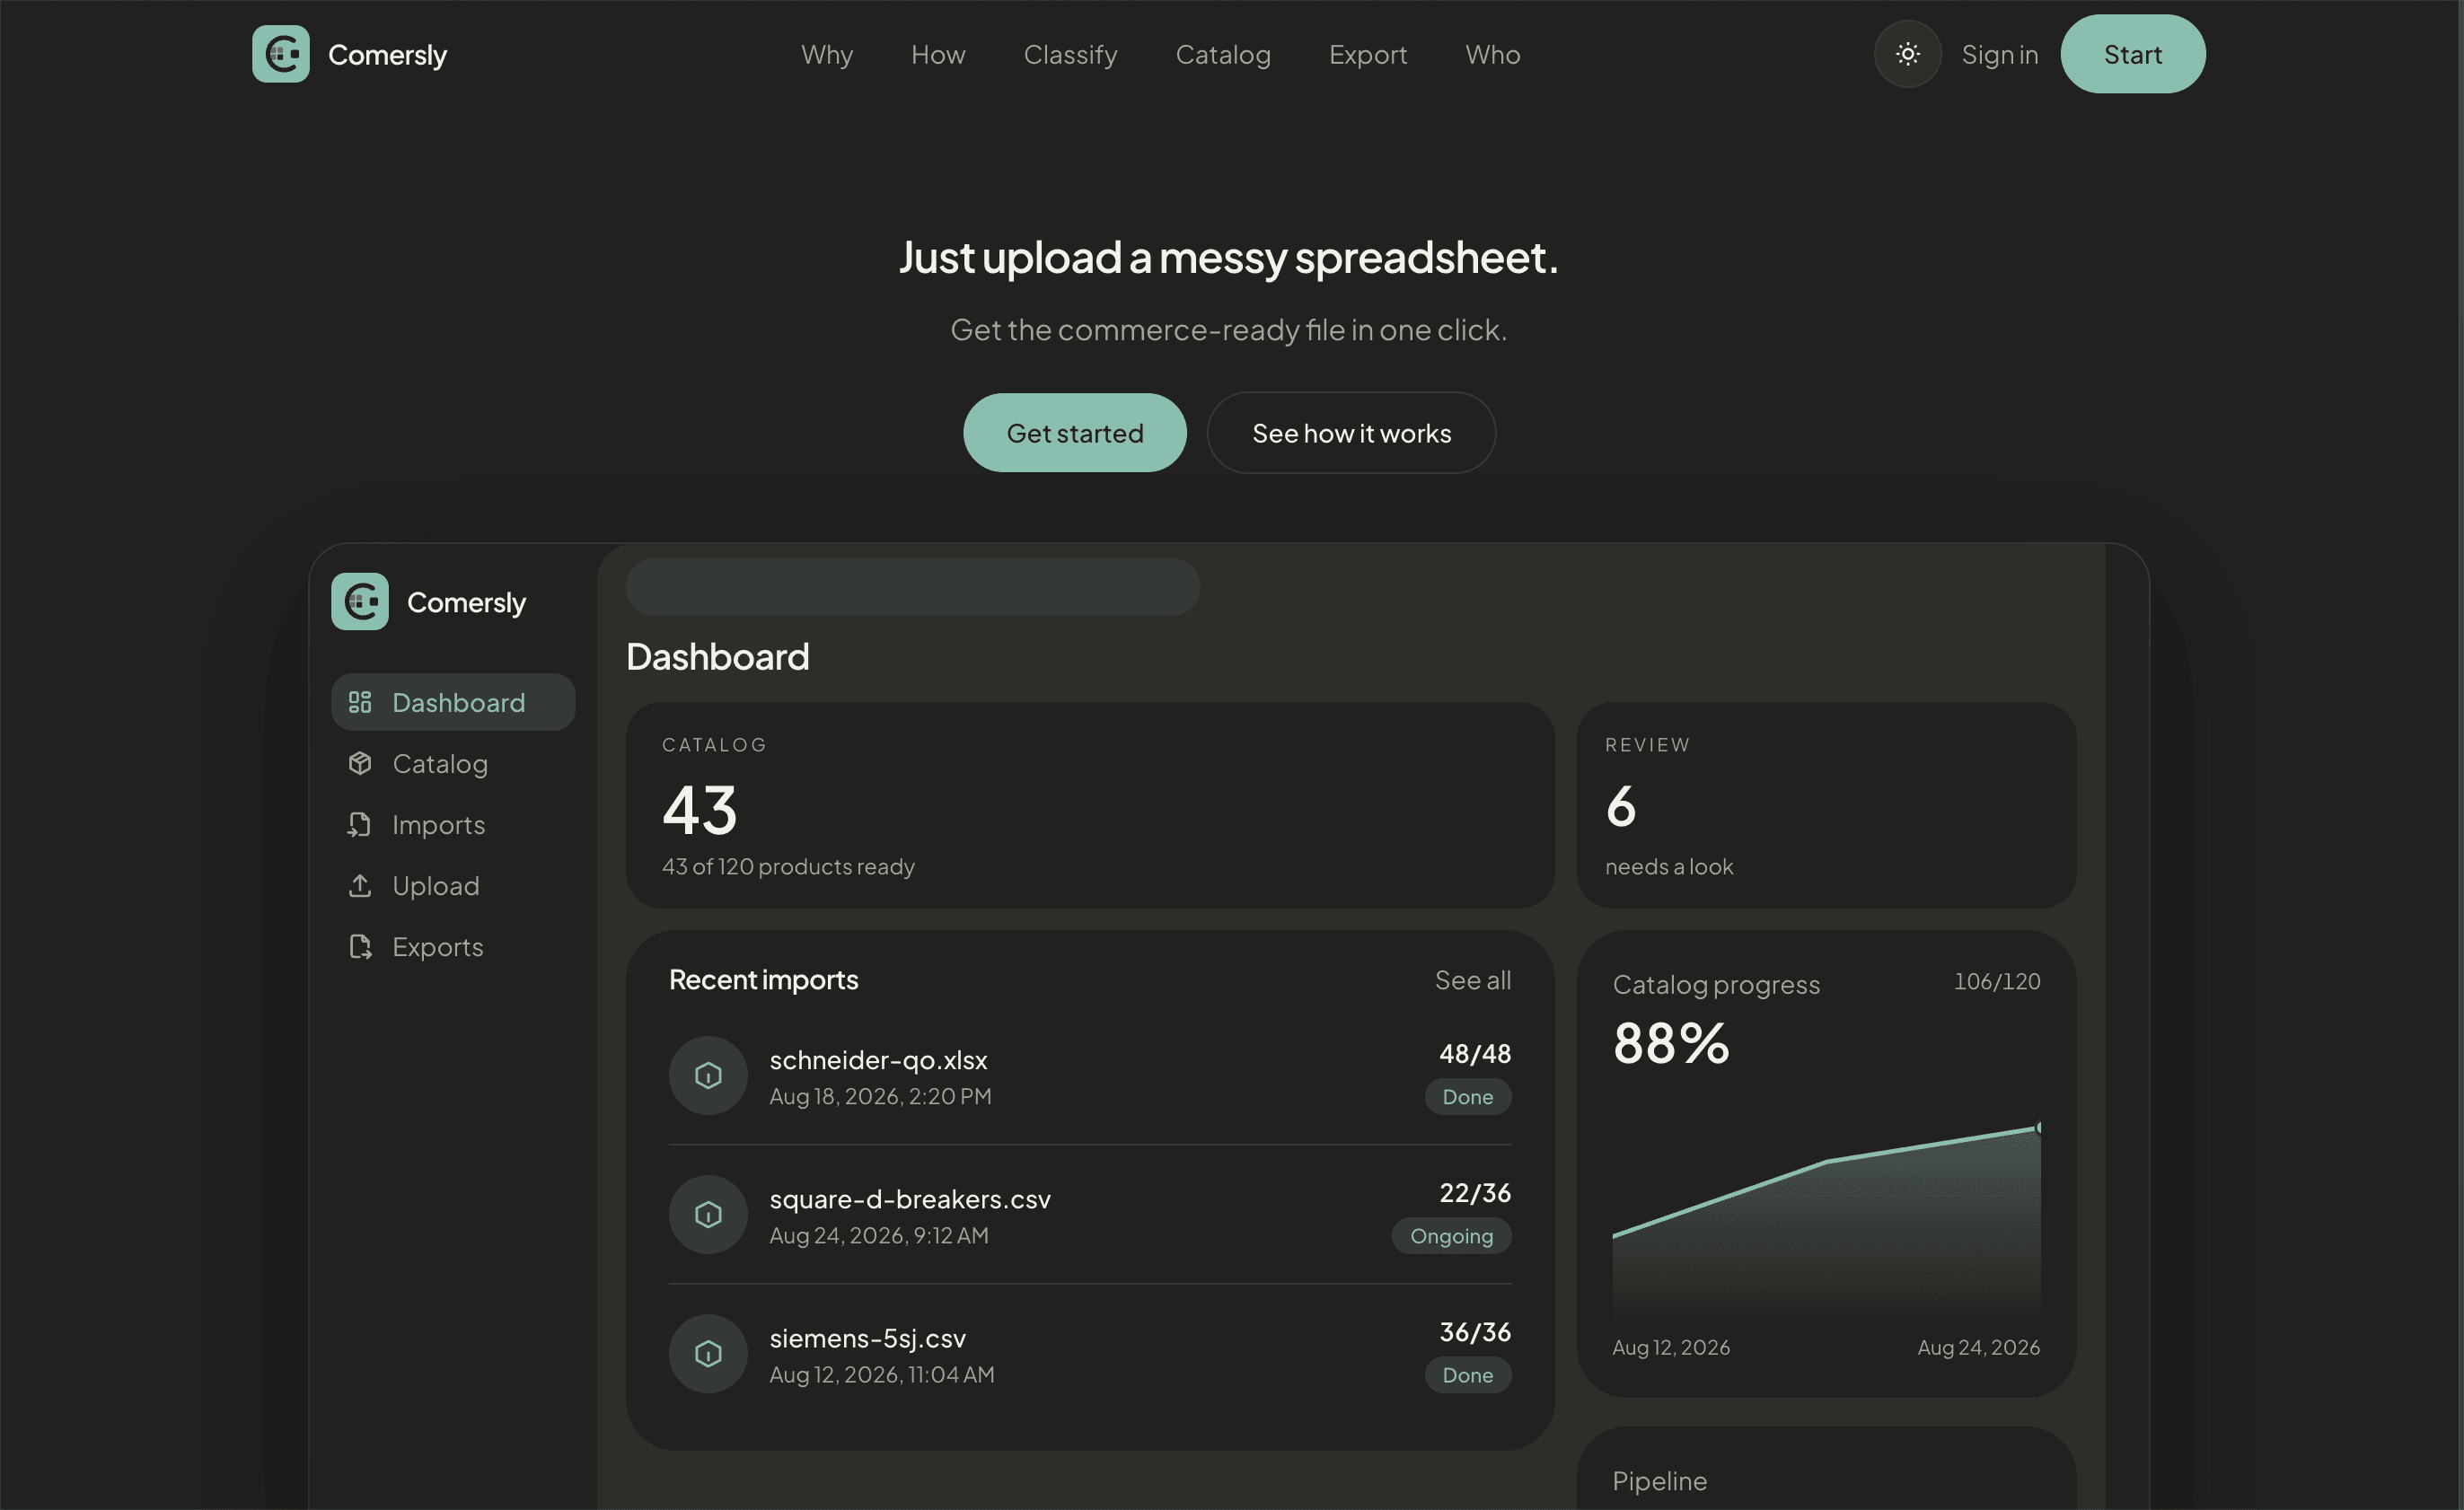Click the Recent imports heading
Viewport: 2464px width, 1510px height.
click(x=763, y=980)
